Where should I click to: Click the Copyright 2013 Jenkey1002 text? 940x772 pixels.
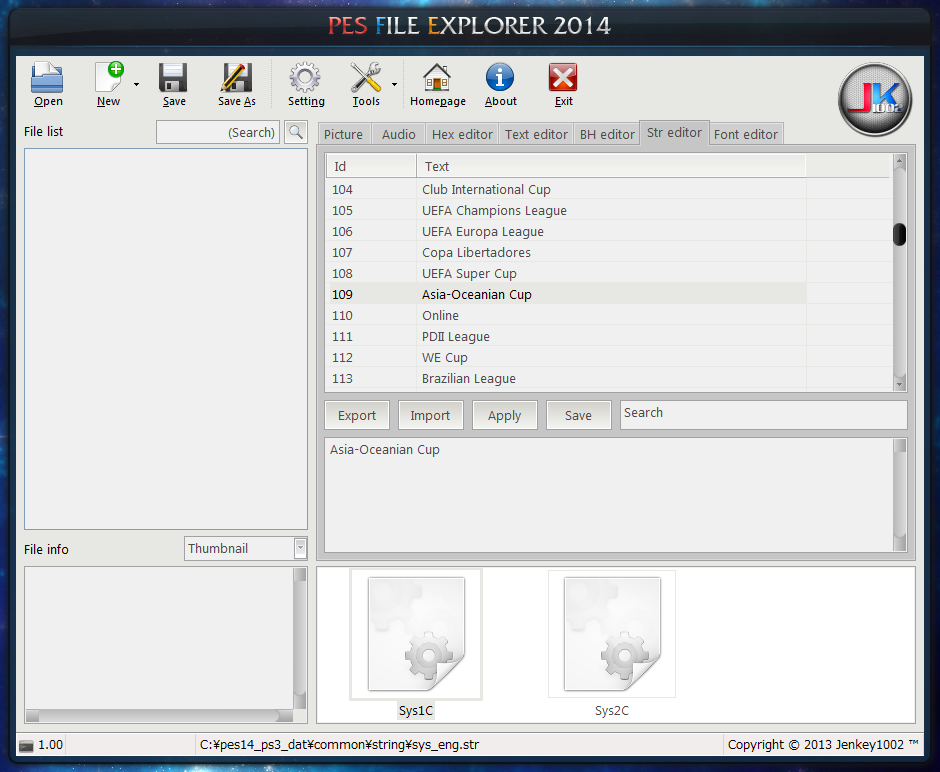tap(822, 744)
